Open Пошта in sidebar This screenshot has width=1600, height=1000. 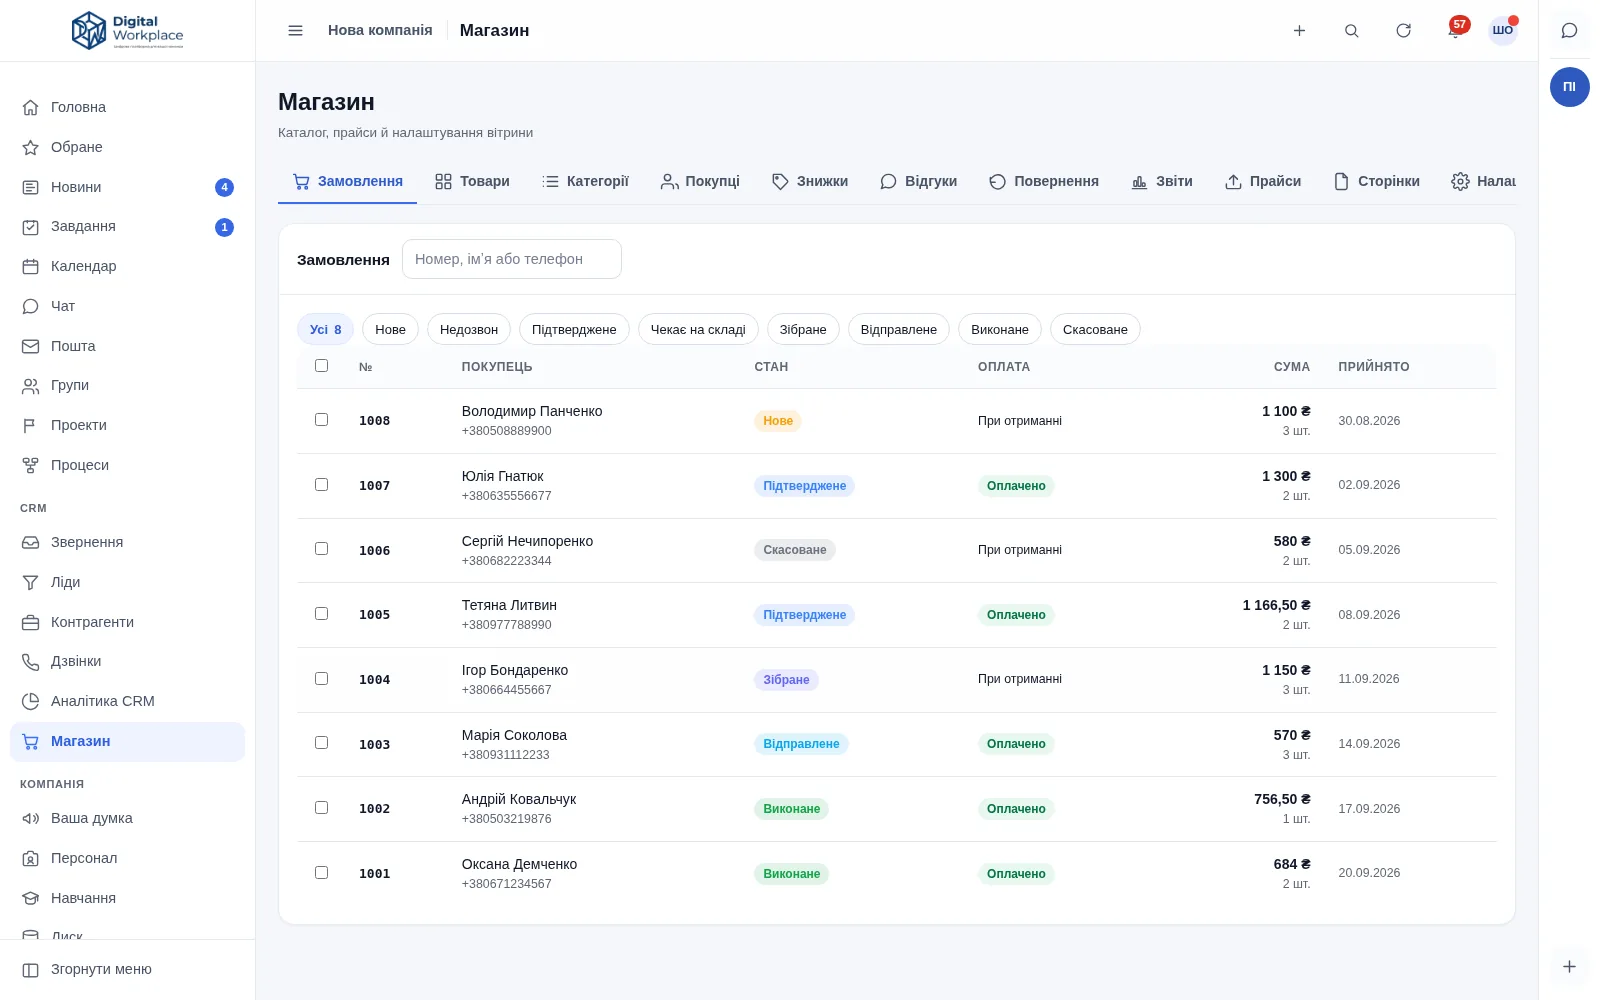(127, 346)
